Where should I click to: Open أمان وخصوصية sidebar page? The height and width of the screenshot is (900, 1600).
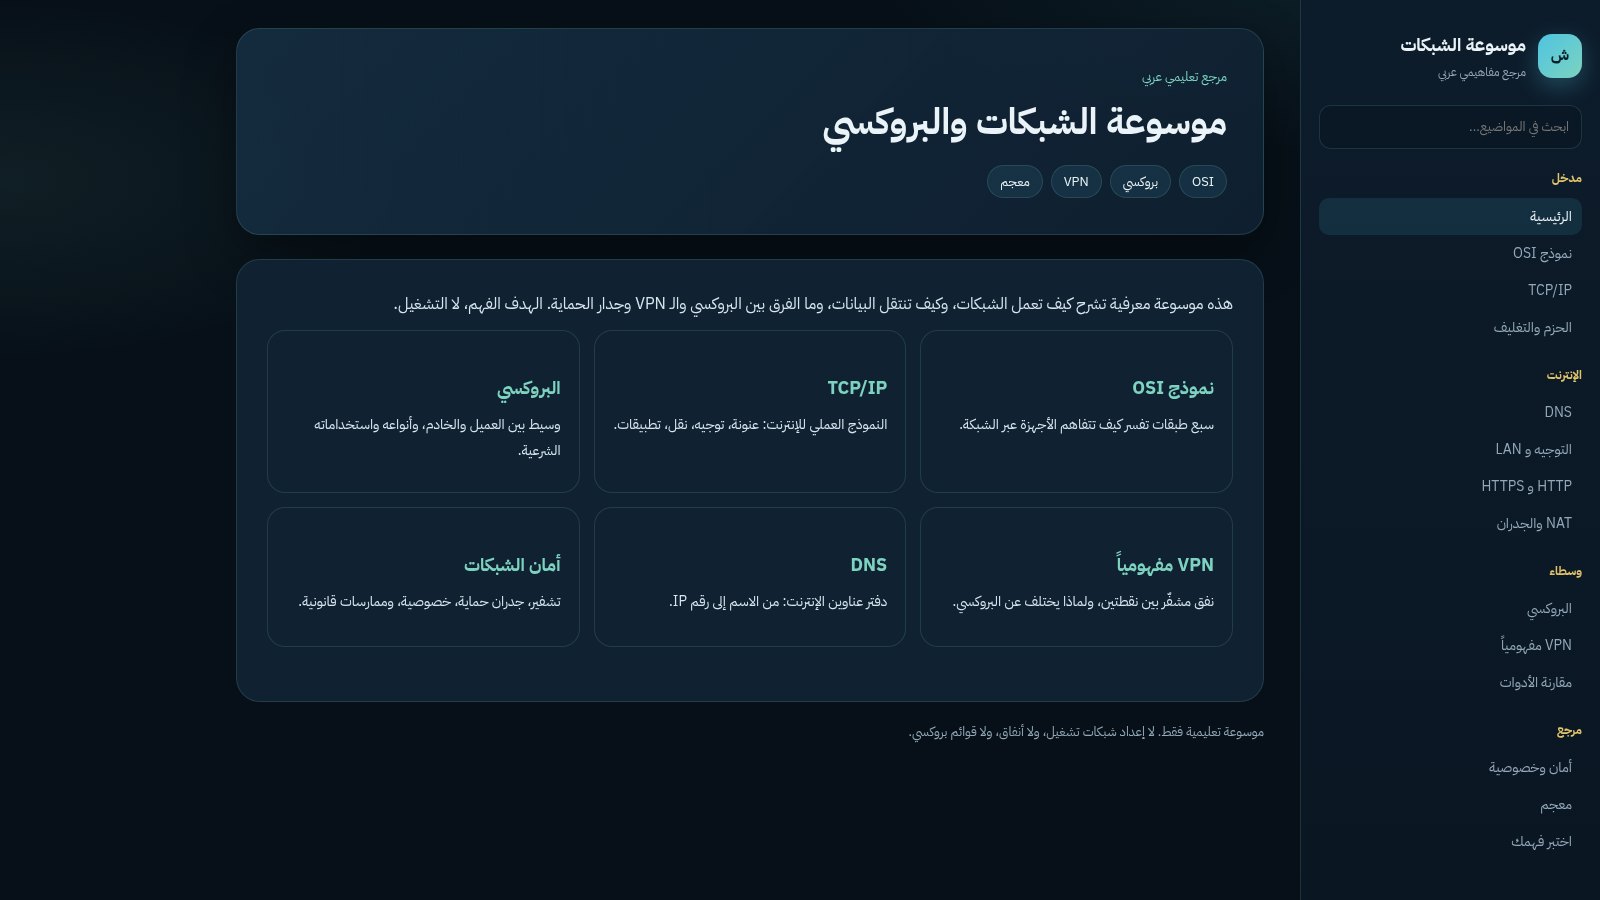tap(1450, 768)
